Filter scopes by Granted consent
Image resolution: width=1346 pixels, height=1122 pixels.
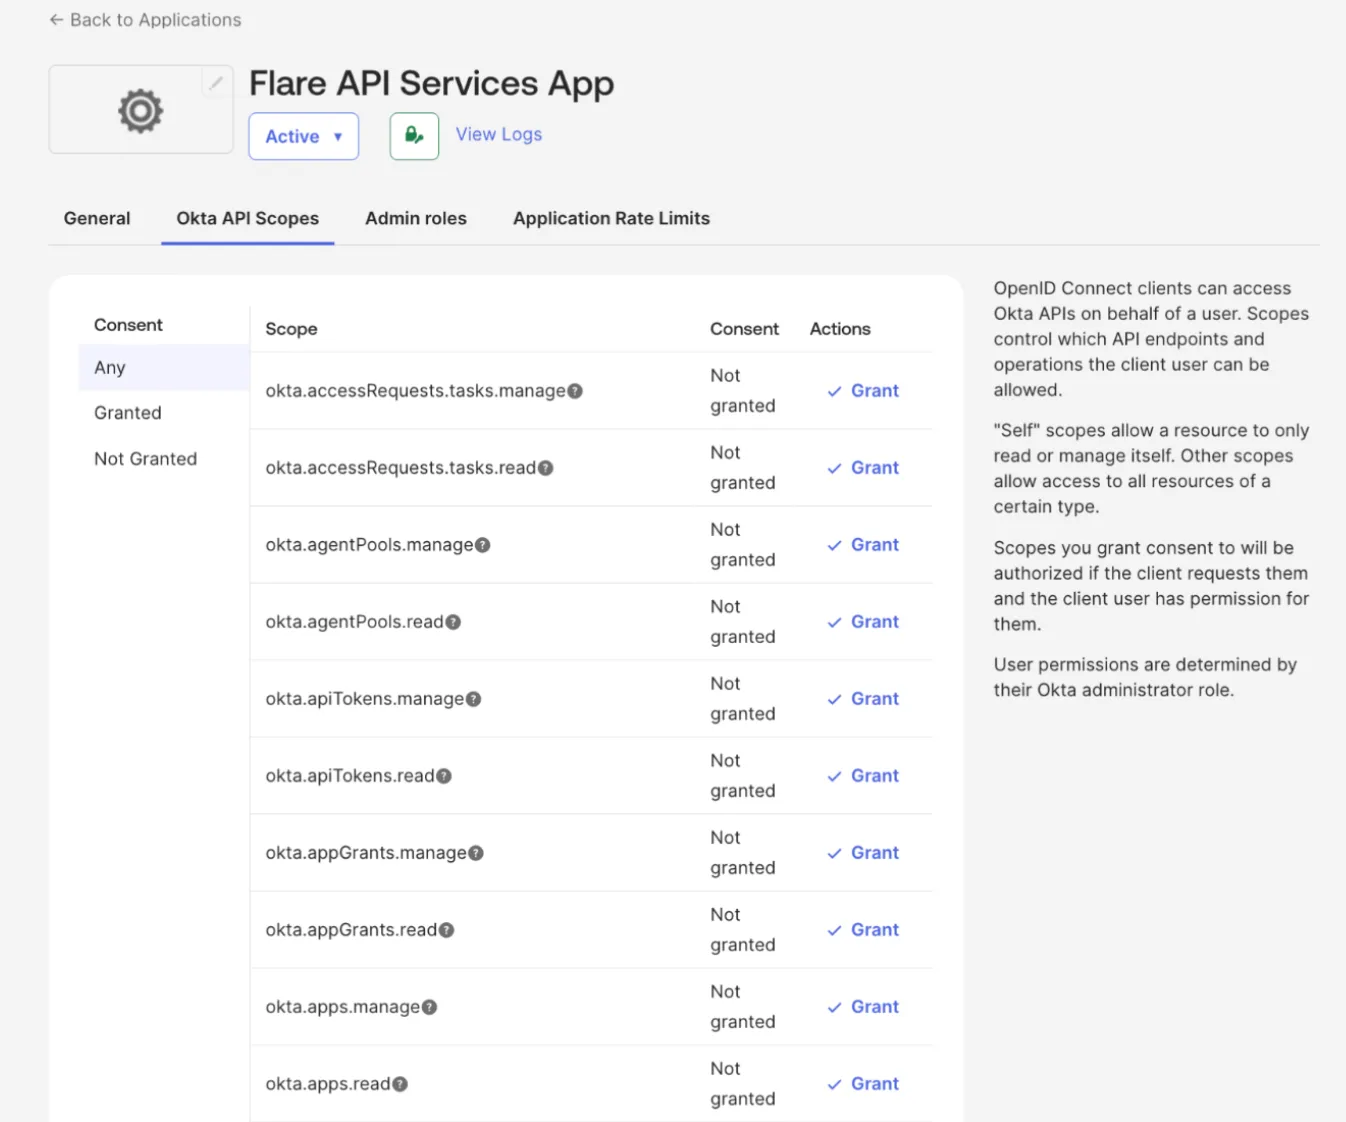coord(128,413)
